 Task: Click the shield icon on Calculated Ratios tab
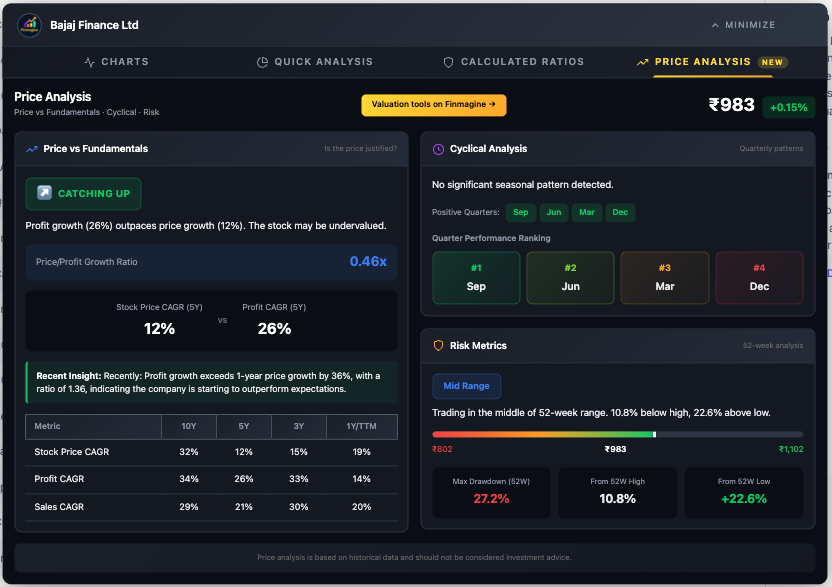(447, 61)
